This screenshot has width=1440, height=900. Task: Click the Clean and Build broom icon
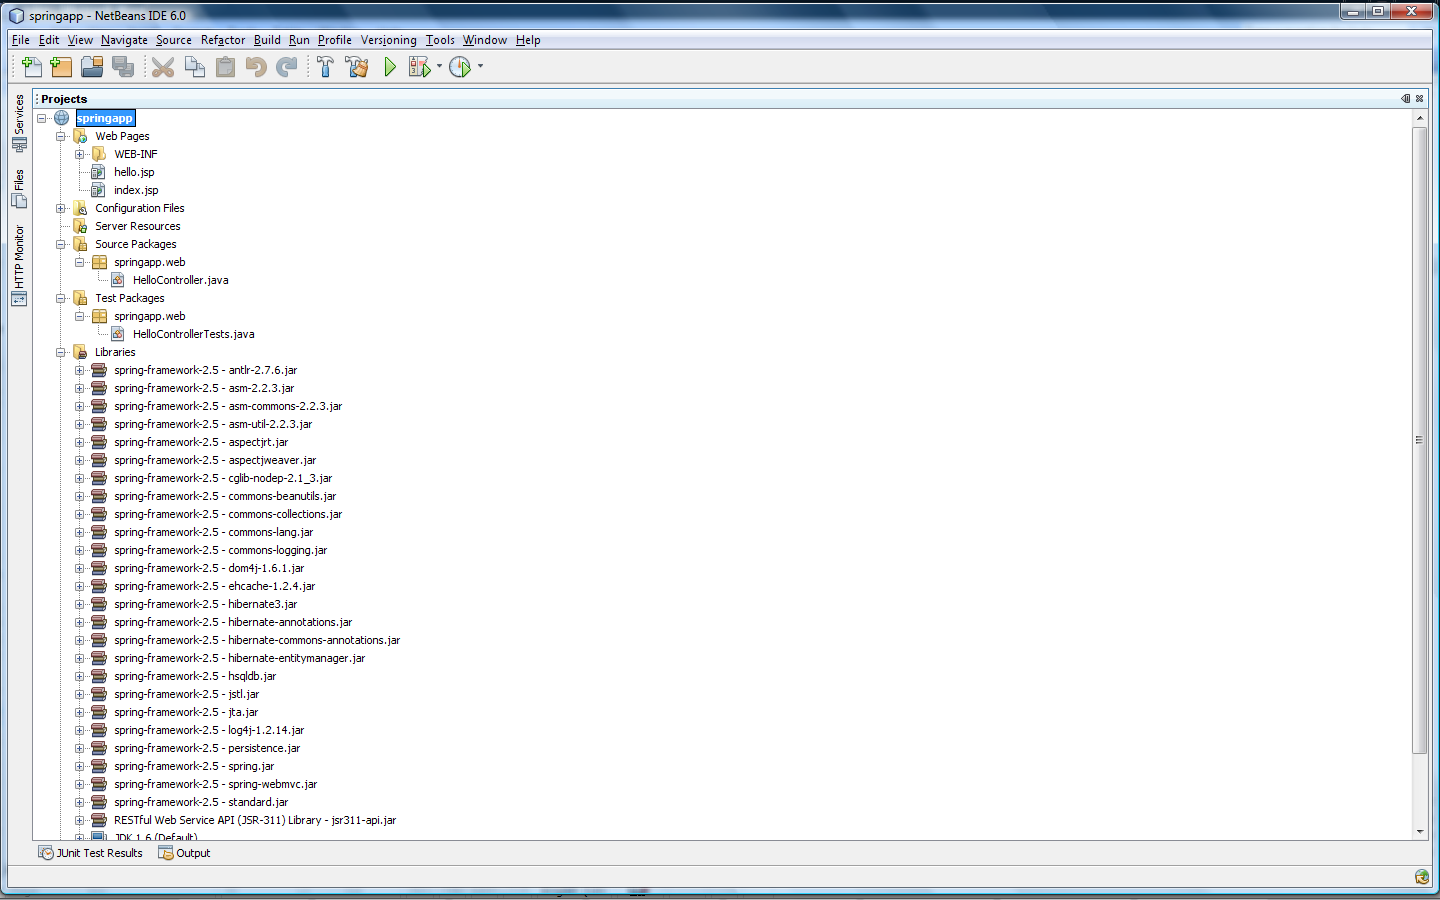click(x=357, y=67)
